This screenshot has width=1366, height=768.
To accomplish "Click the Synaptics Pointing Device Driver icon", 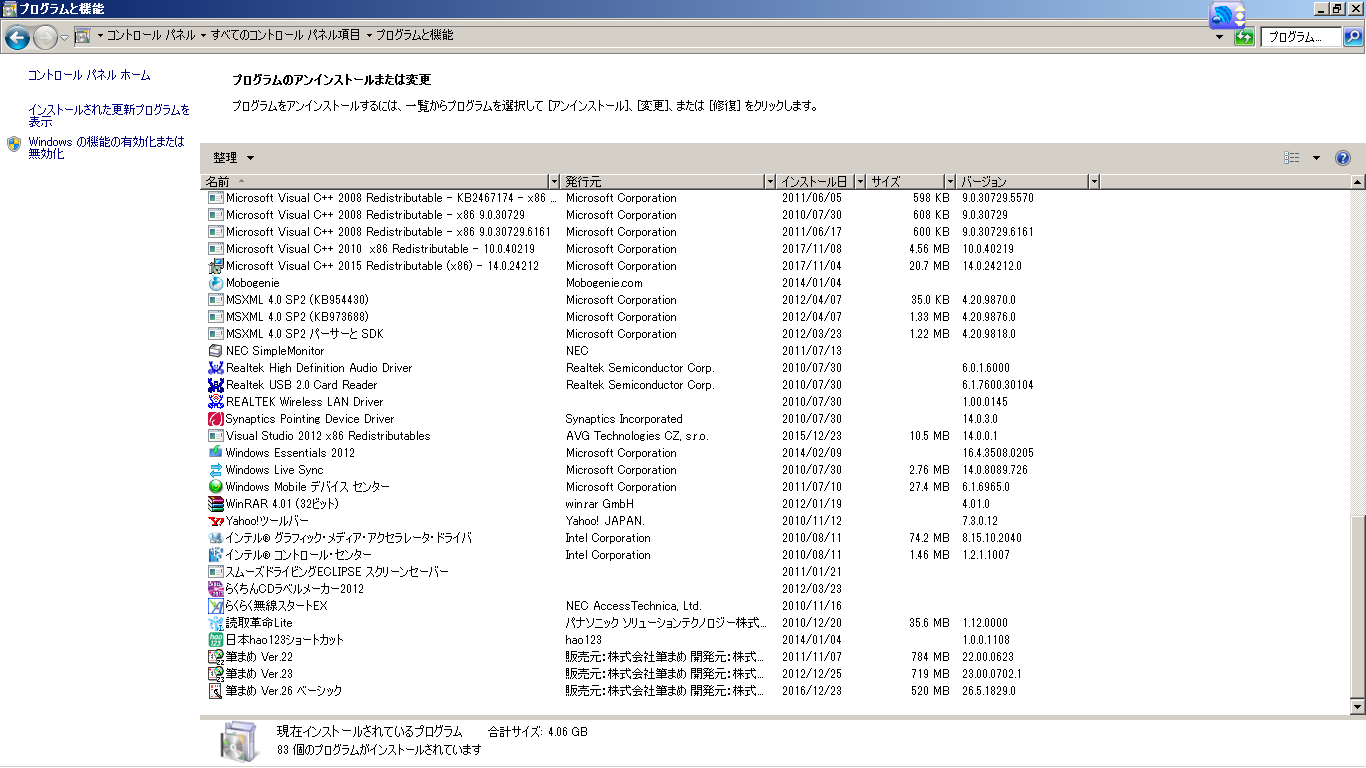I will pos(215,419).
